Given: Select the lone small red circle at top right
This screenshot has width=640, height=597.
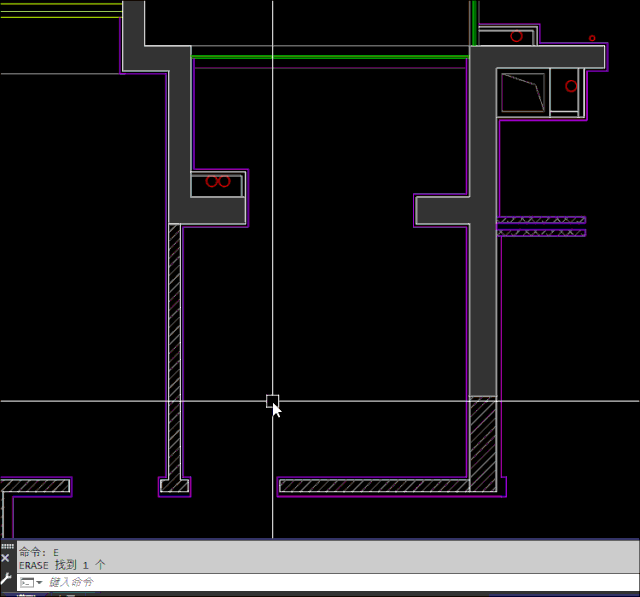Looking at the screenshot, I should point(592,38).
